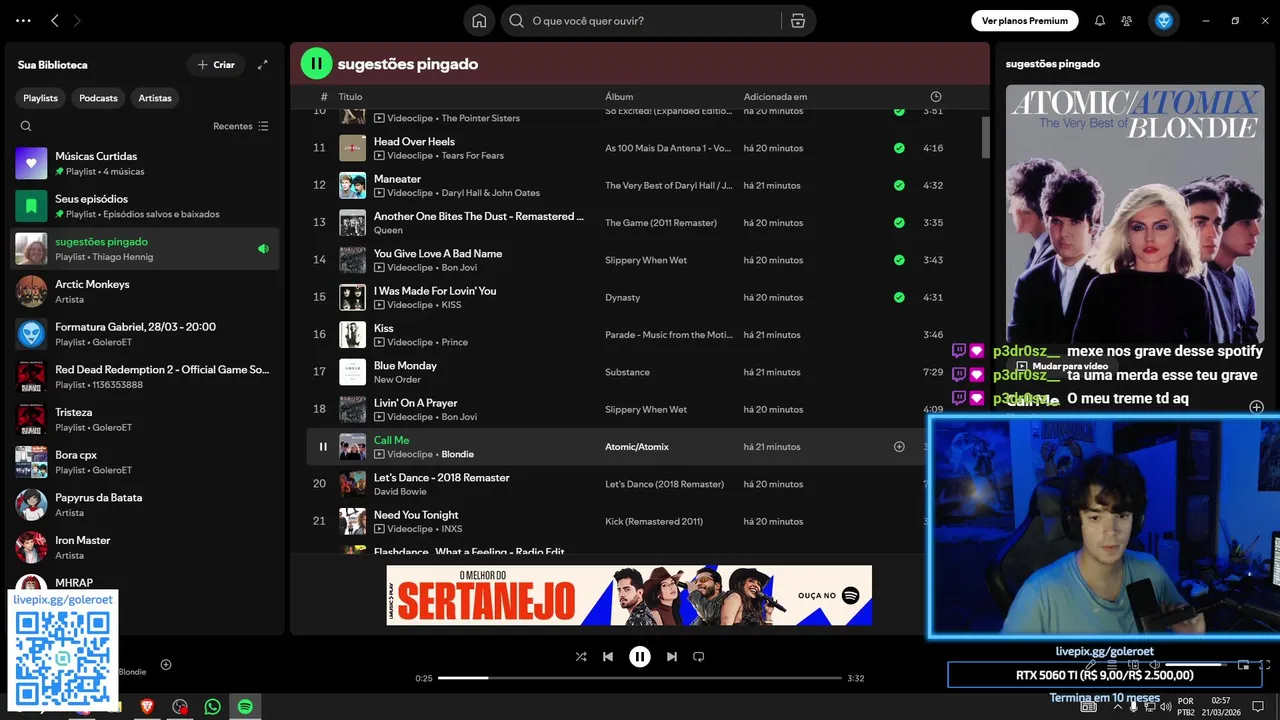Open the Blondie artist link under Call Me
Image resolution: width=1280 pixels, height=720 pixels.
[458, 454]
